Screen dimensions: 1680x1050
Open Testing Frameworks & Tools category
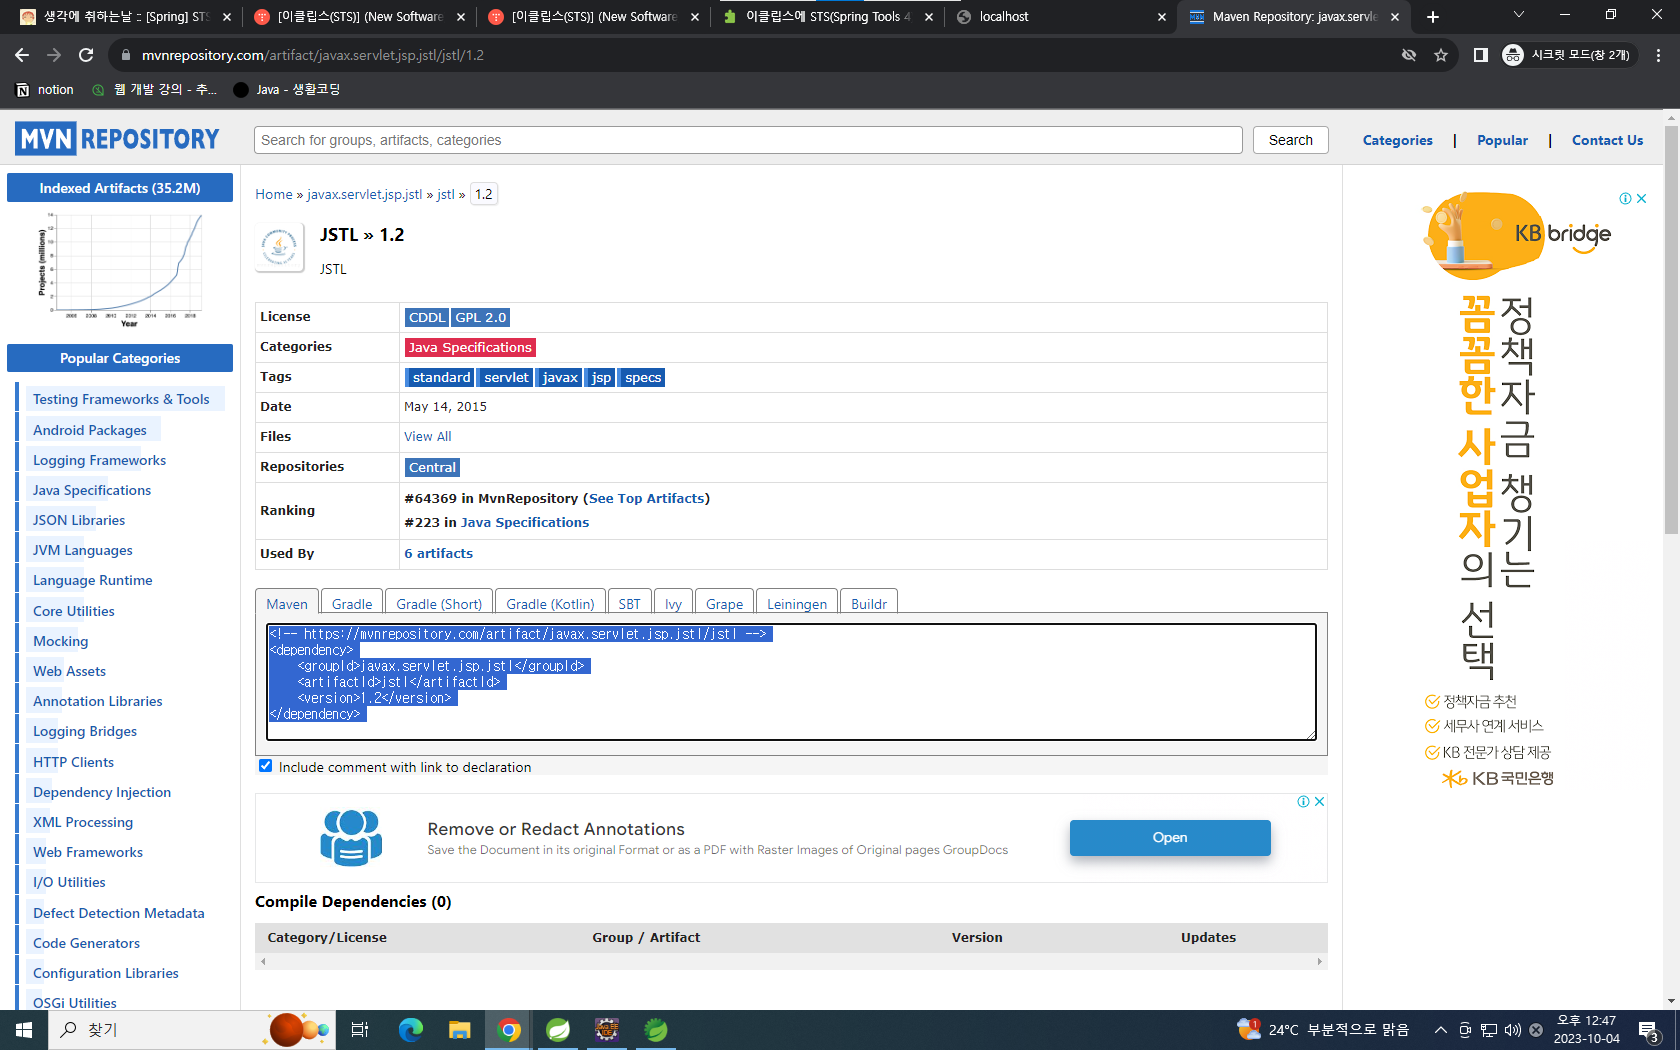[121, 399]
